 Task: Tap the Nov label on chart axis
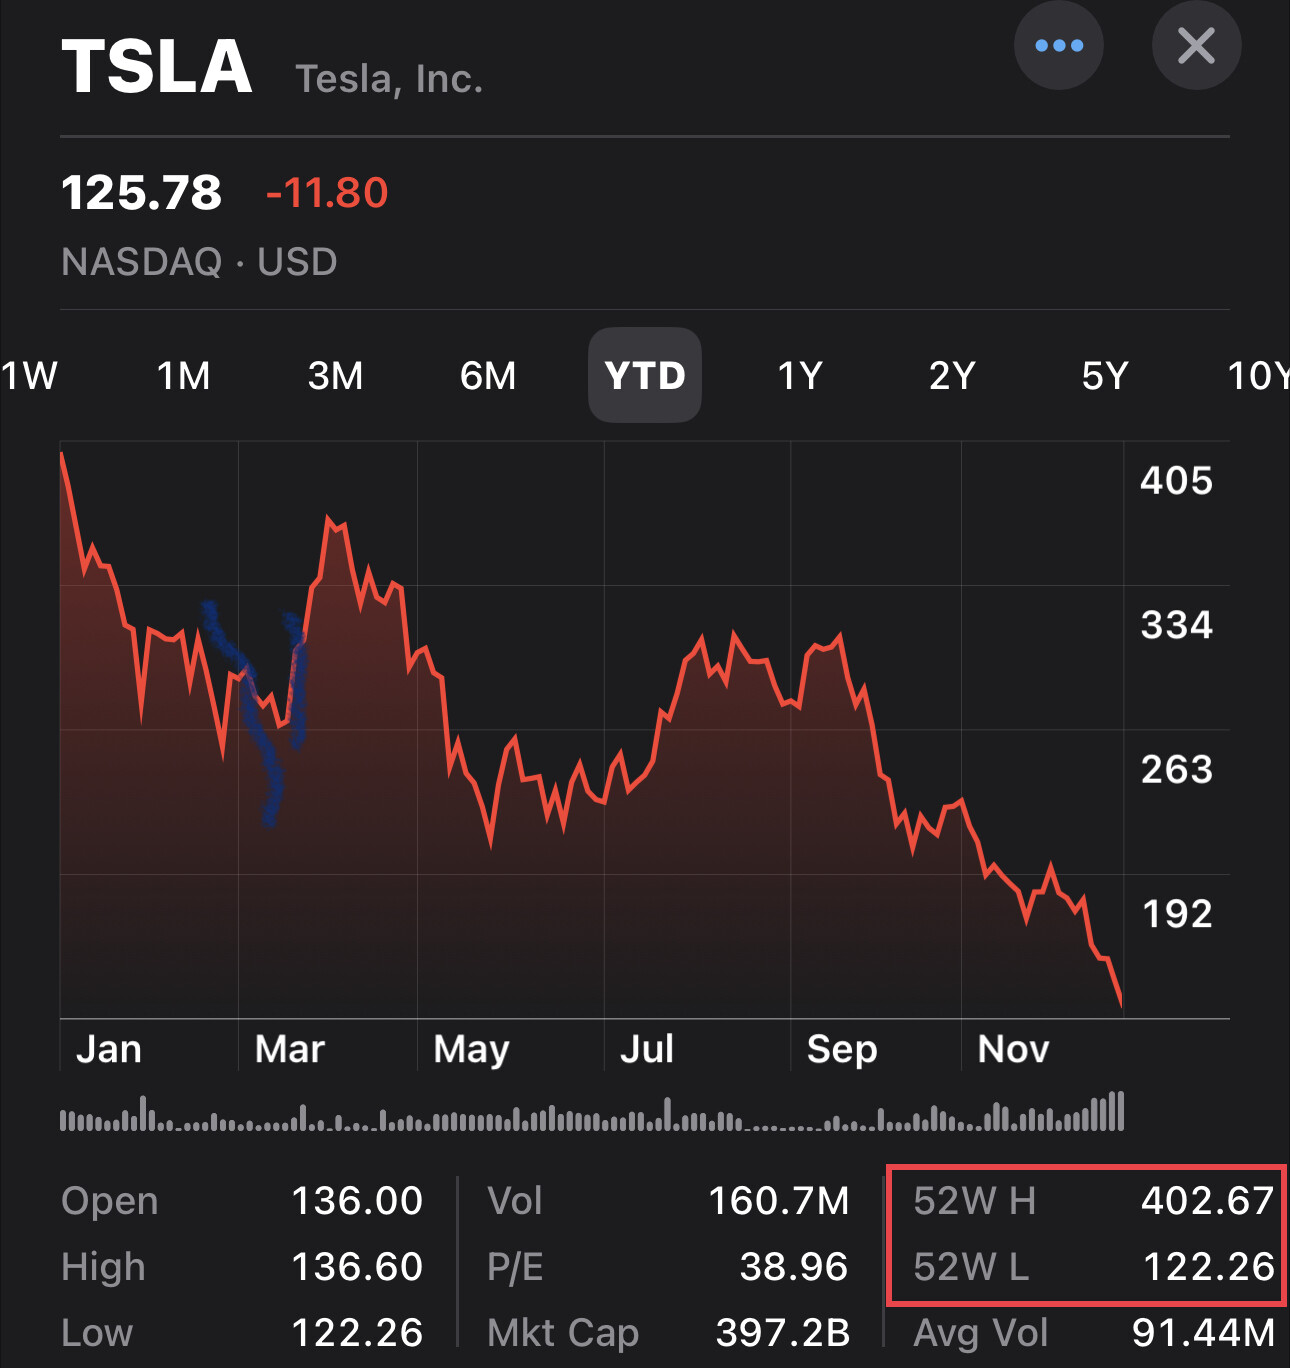(x=1013, y=1049)
